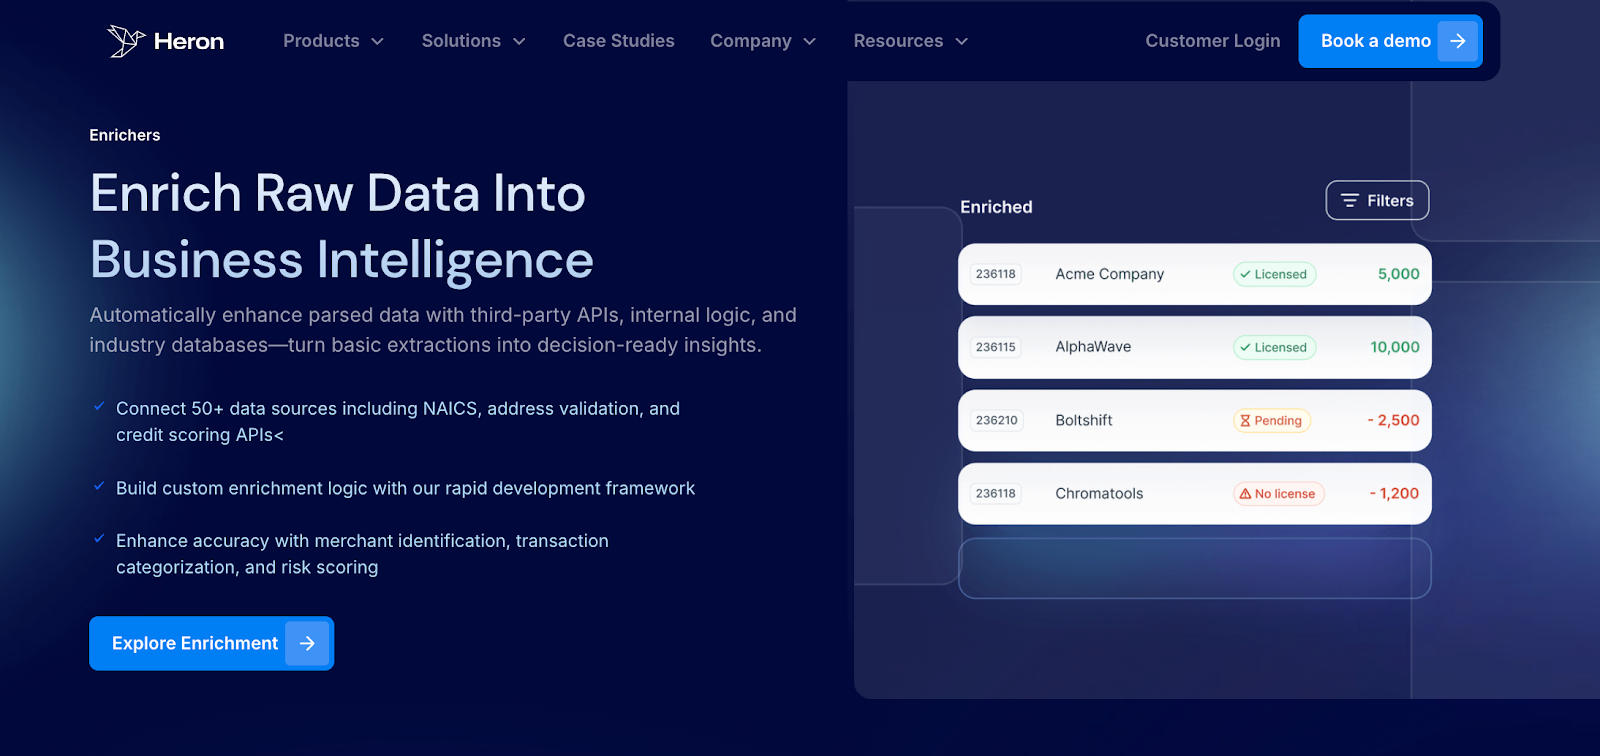
Task: Click the arrow icon in Book a demo
Action: point(1458,41)
